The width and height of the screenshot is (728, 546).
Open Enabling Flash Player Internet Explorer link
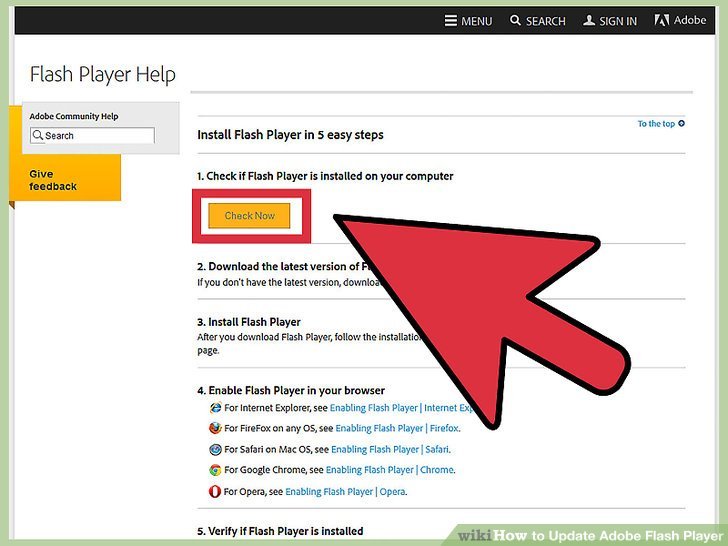tap(401, 408)
